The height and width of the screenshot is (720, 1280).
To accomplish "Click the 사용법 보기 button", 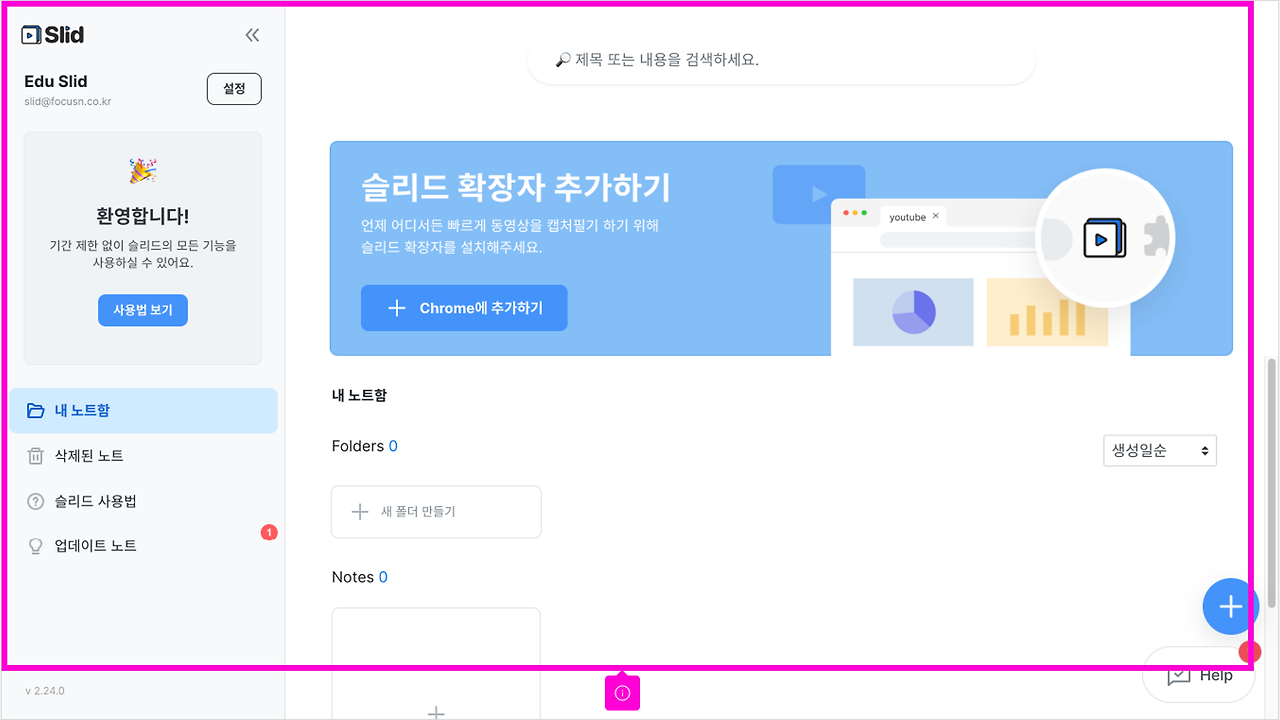I will point(142,310).
